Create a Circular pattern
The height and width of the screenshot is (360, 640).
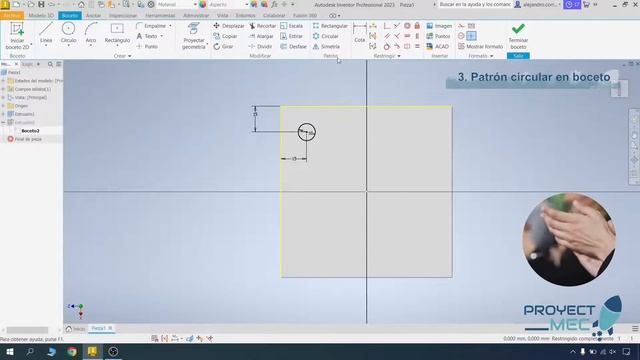[x=326, y=36]
